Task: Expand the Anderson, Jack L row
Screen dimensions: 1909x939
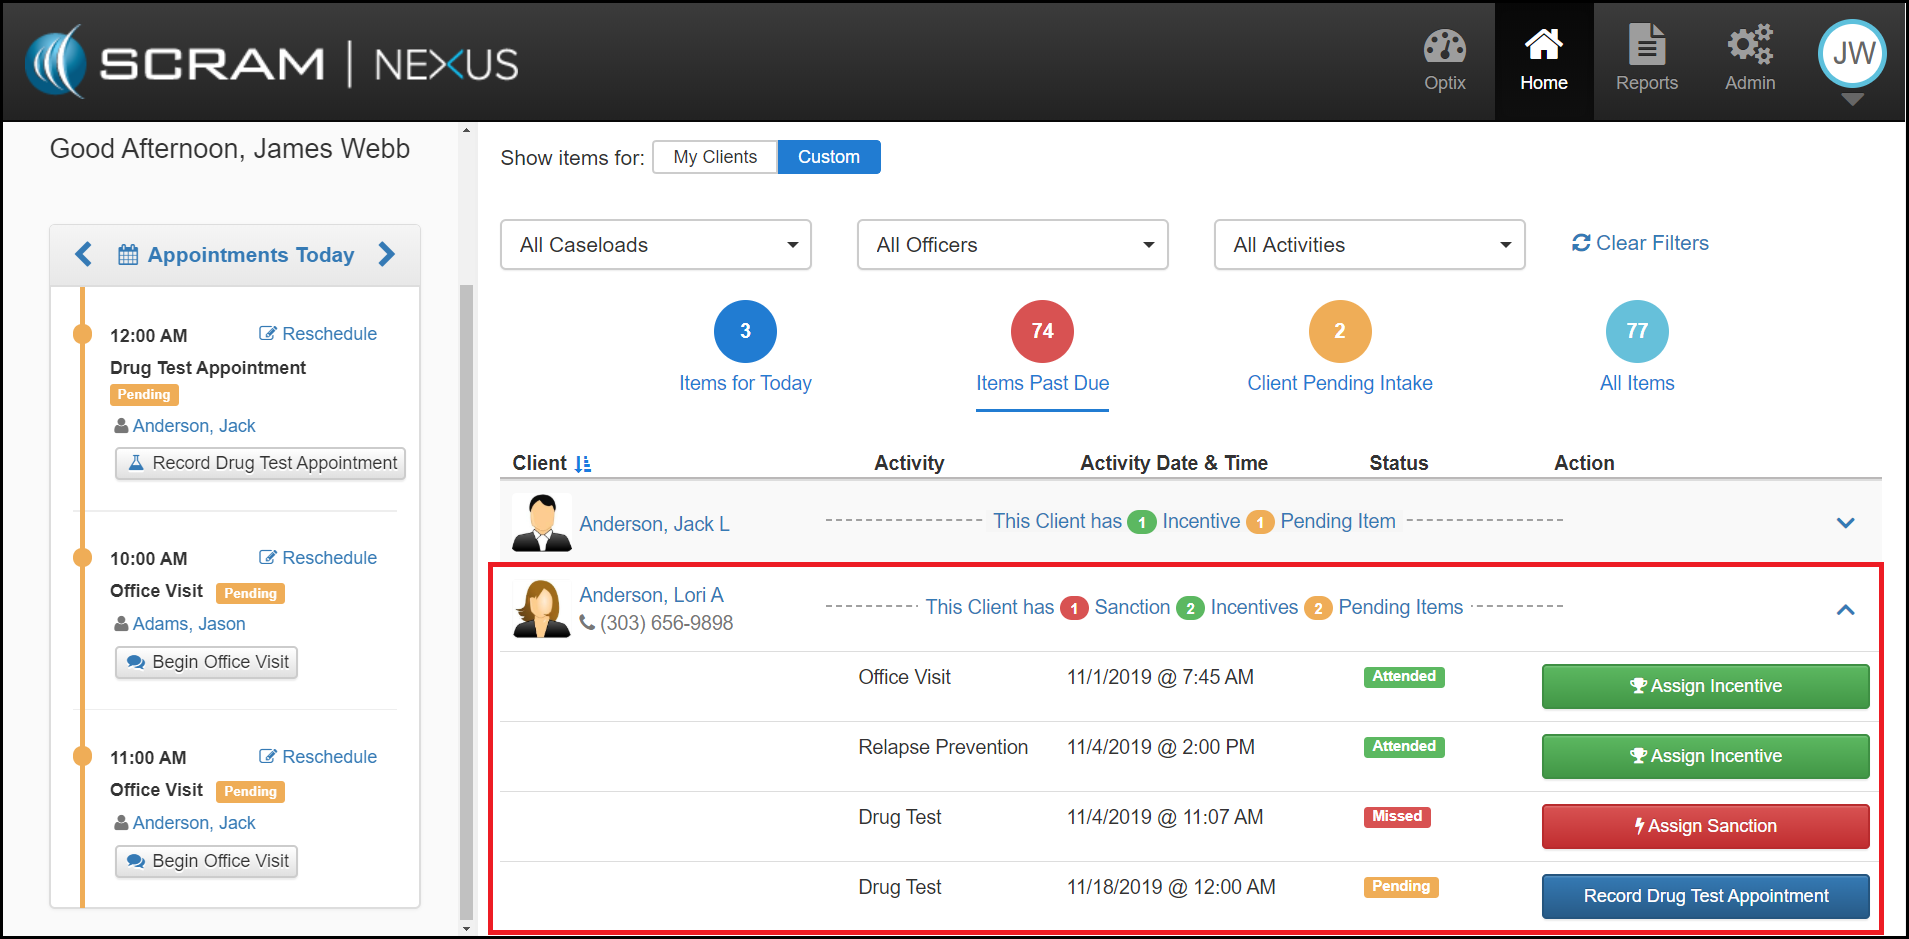Action: (1845, 523)
